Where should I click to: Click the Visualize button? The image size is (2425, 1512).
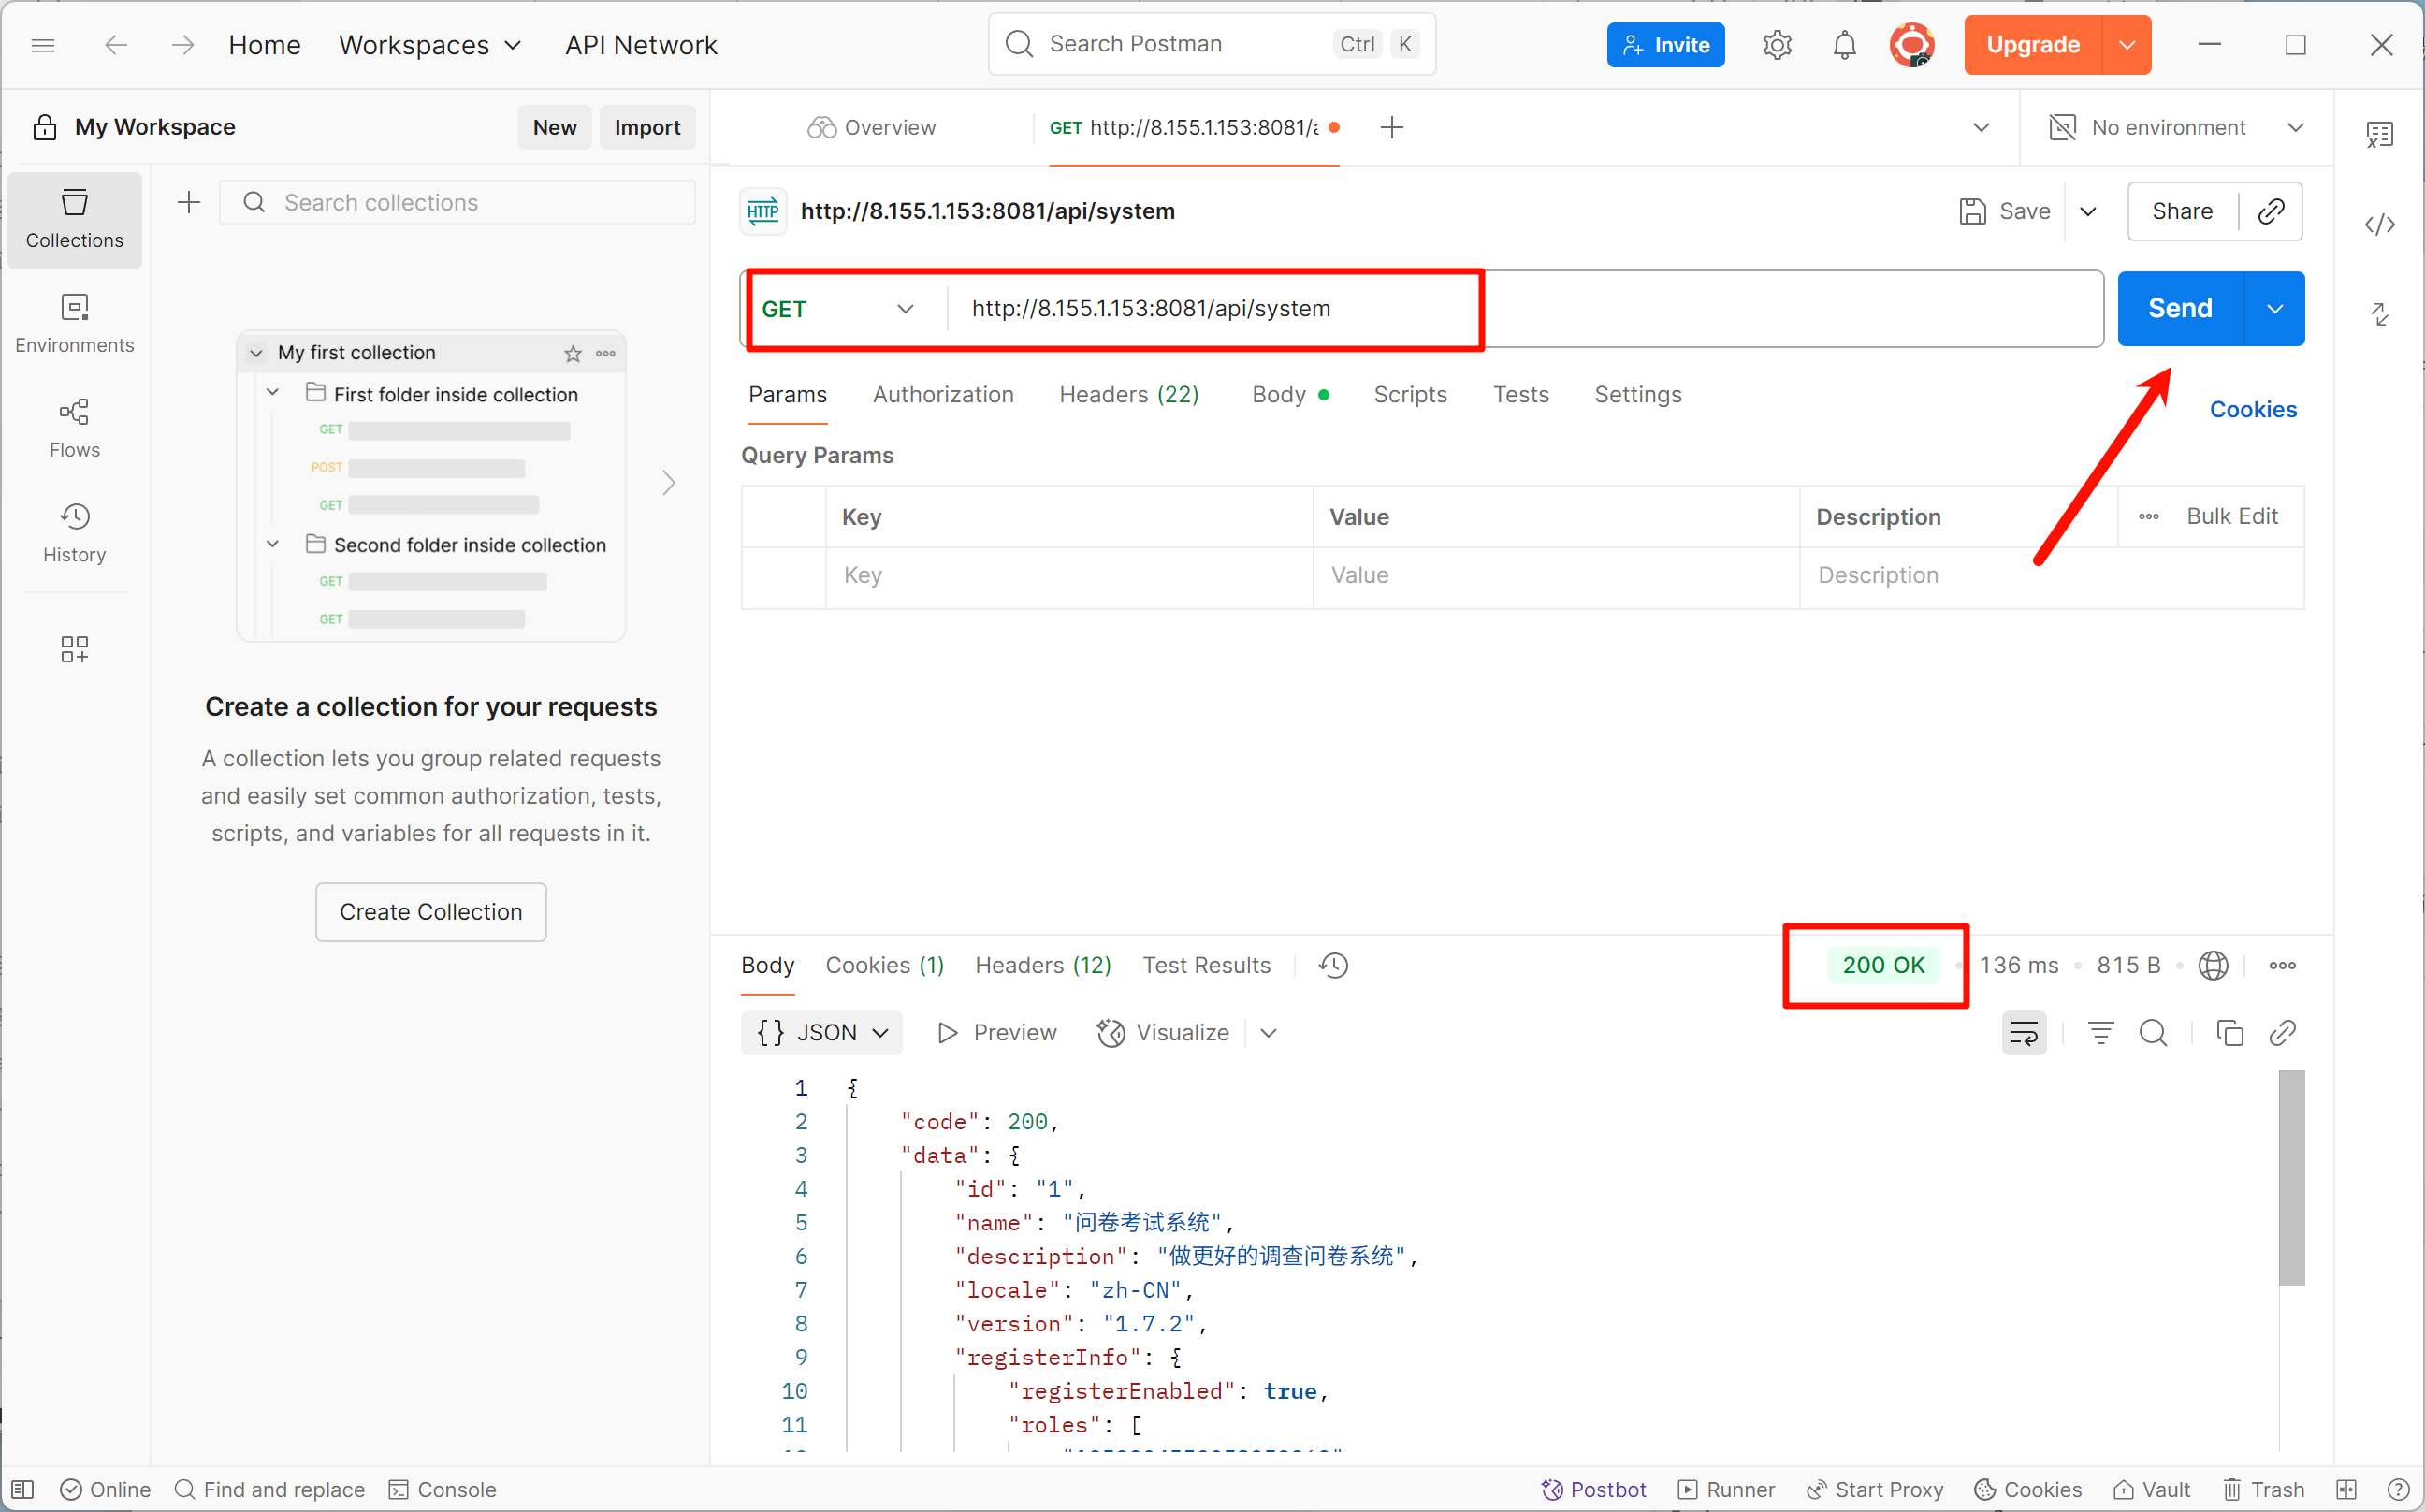click(x=1163, y=1033)
